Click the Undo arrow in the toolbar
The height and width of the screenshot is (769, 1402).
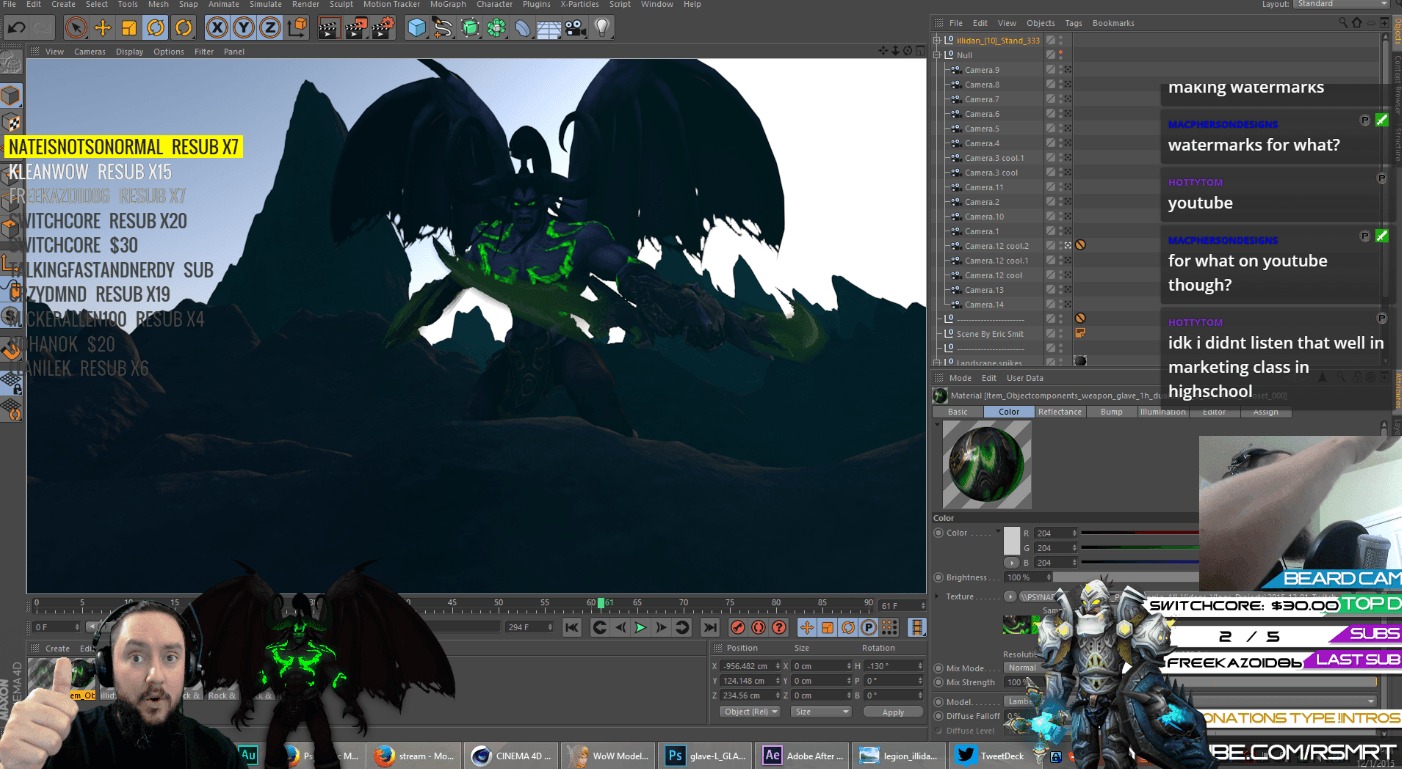(x=15, y=28)
